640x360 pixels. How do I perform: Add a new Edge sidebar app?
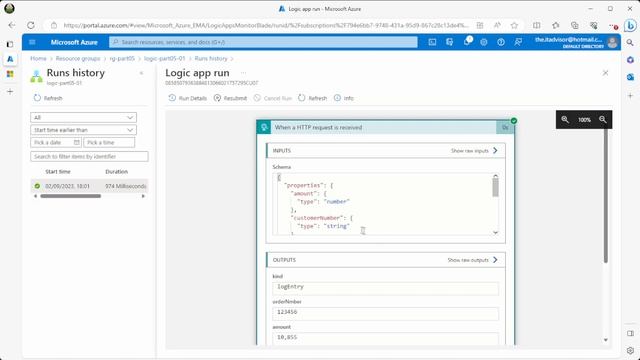coord(630,96)
